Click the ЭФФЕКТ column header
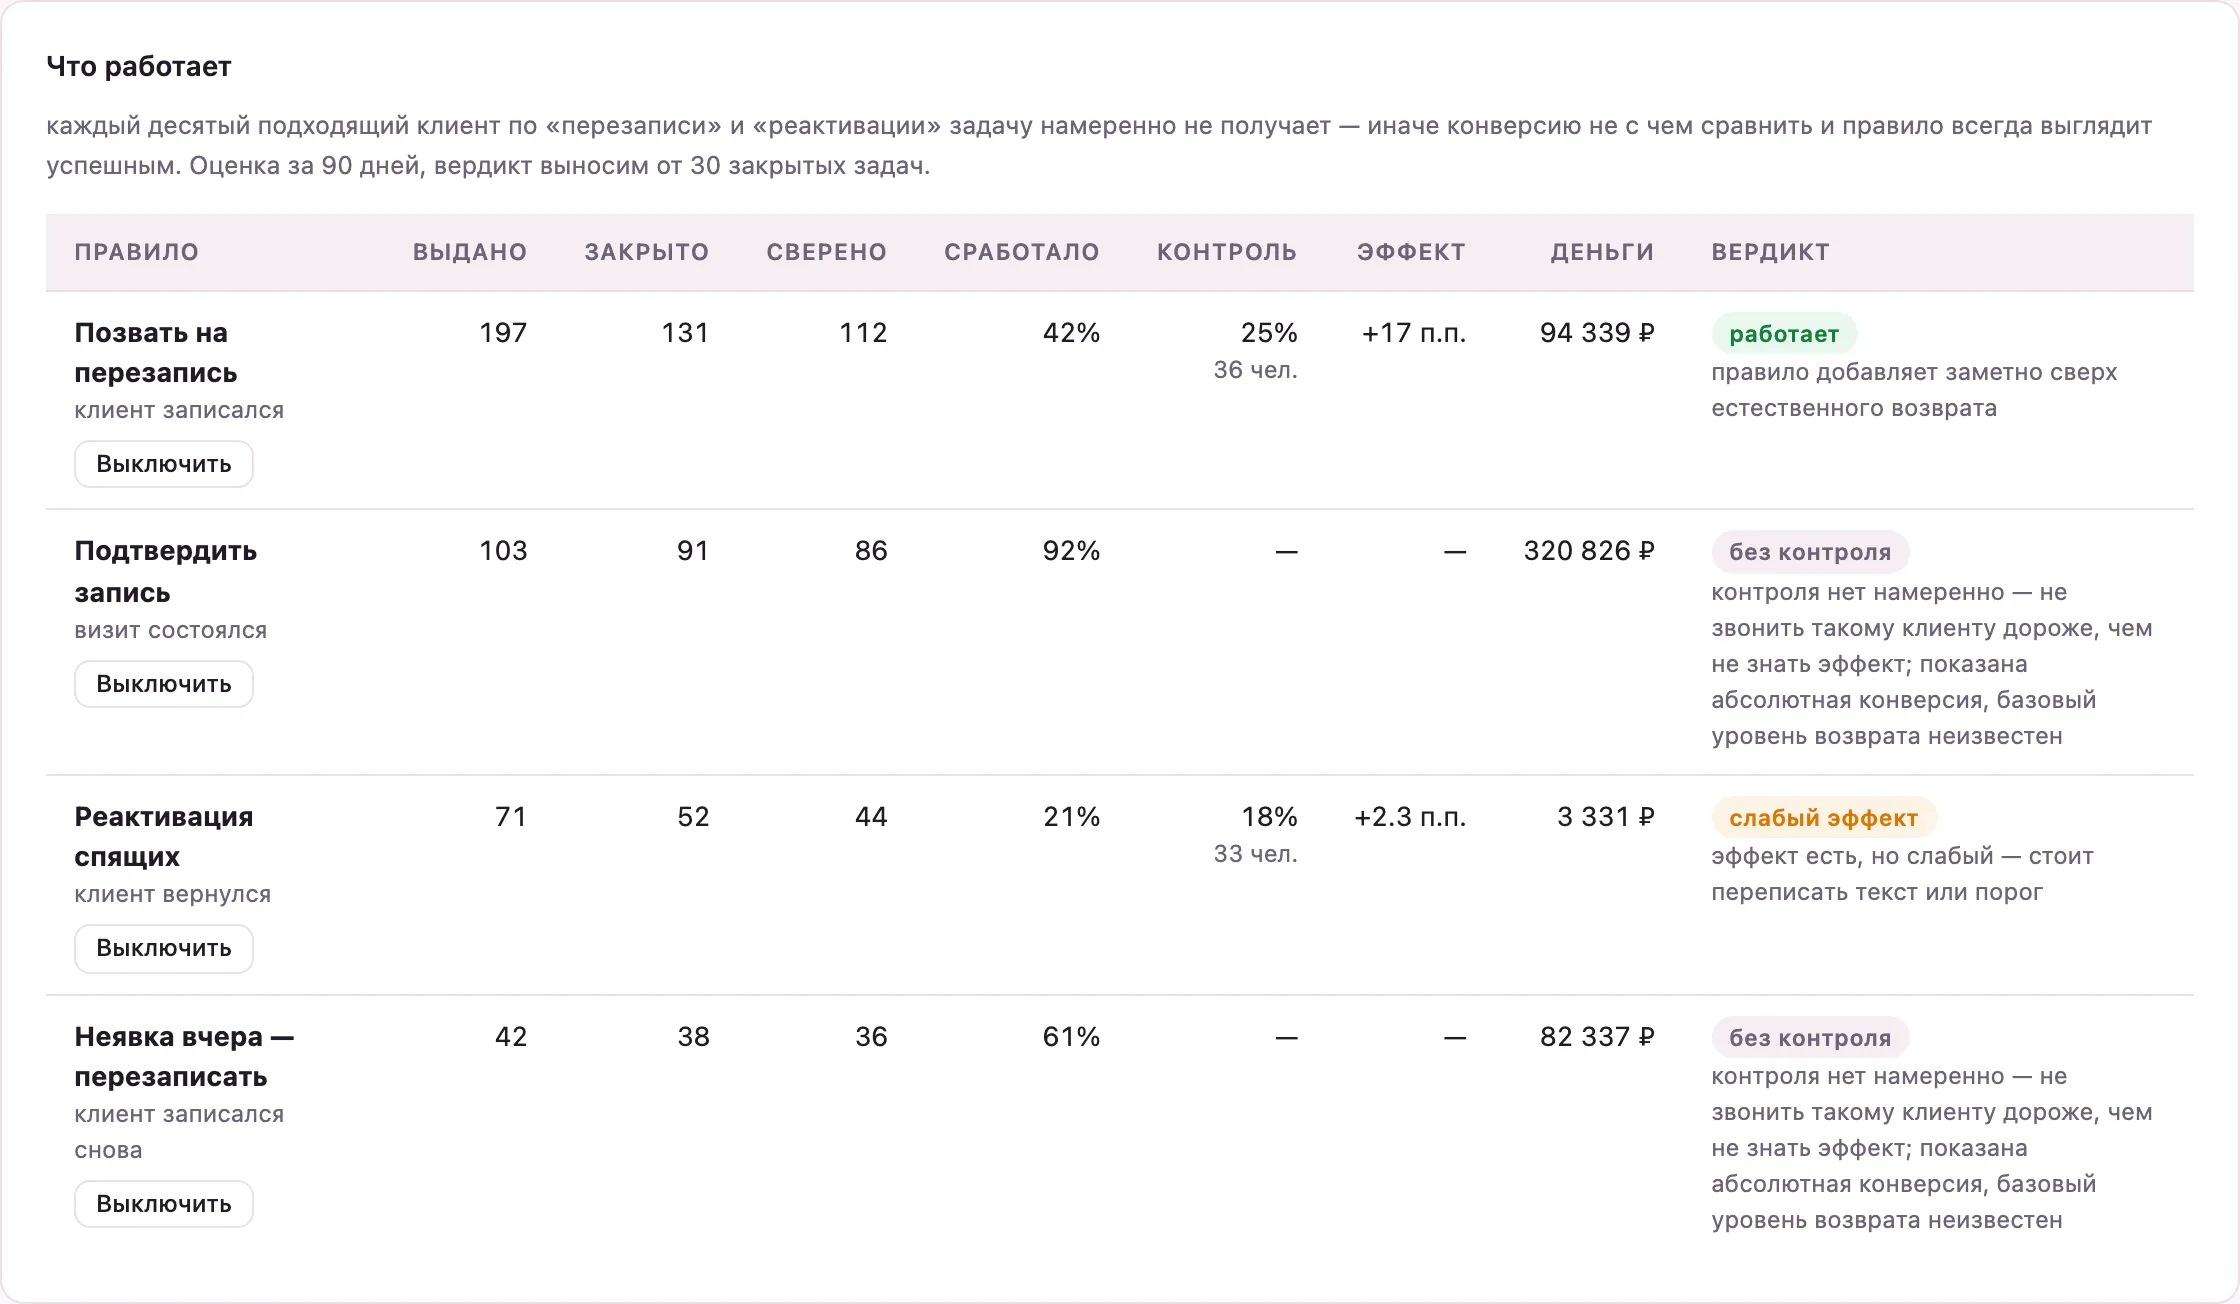Screen dimensions: 2240x1304 [1411, 252]
